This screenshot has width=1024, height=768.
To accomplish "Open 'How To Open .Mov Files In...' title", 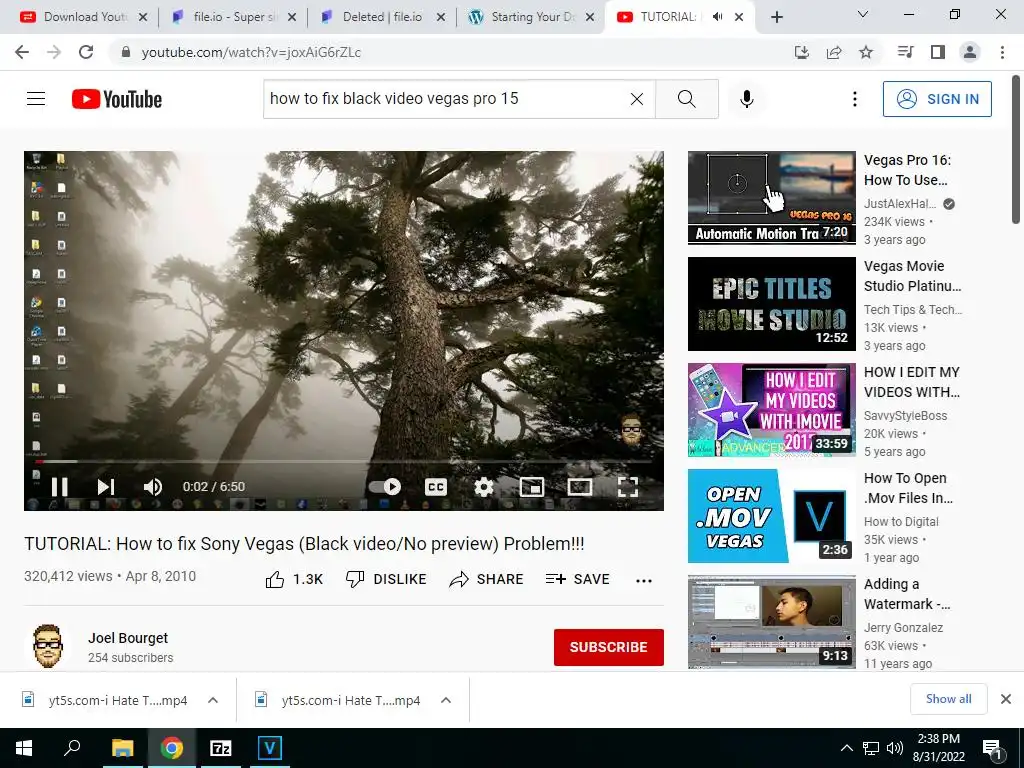I will click(908, 488).
